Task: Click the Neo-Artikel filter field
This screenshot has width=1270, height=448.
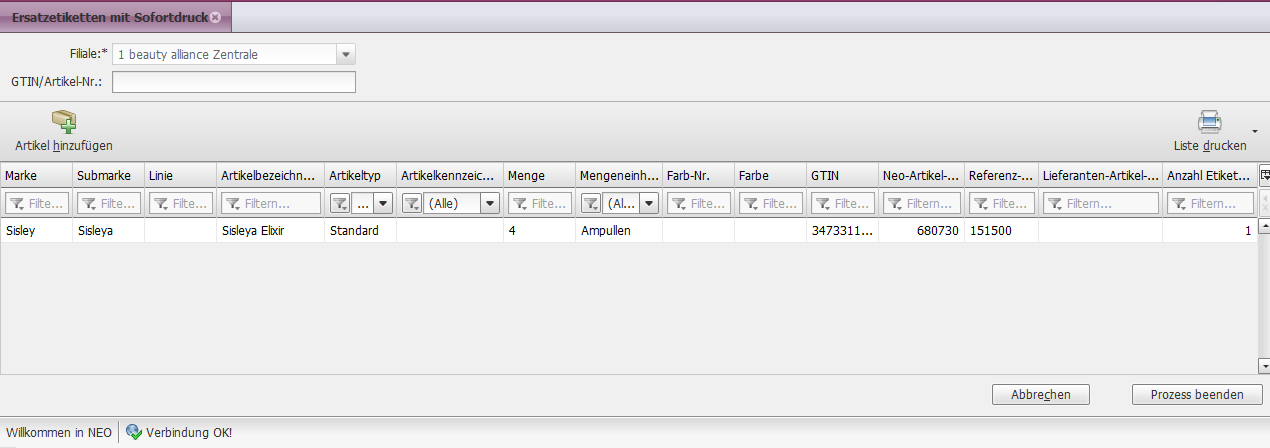Action: [x=922, y=203]
